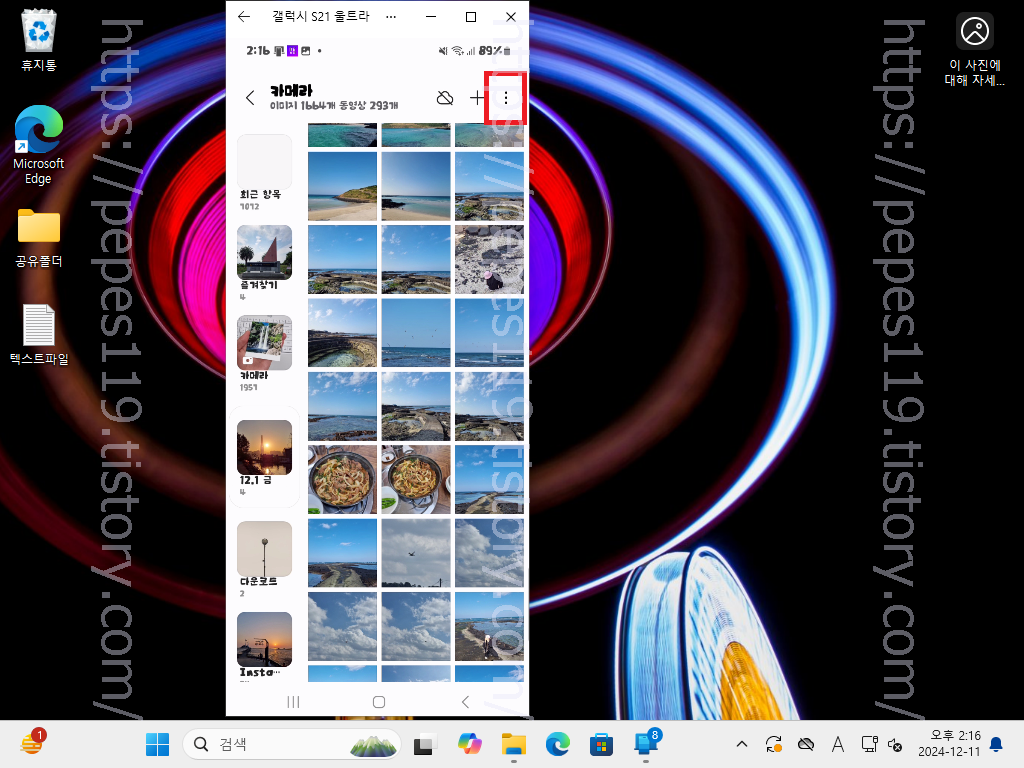Click the taskbar 검색 search box
The height and width of the screenshot is (768, 1024).
291,744
